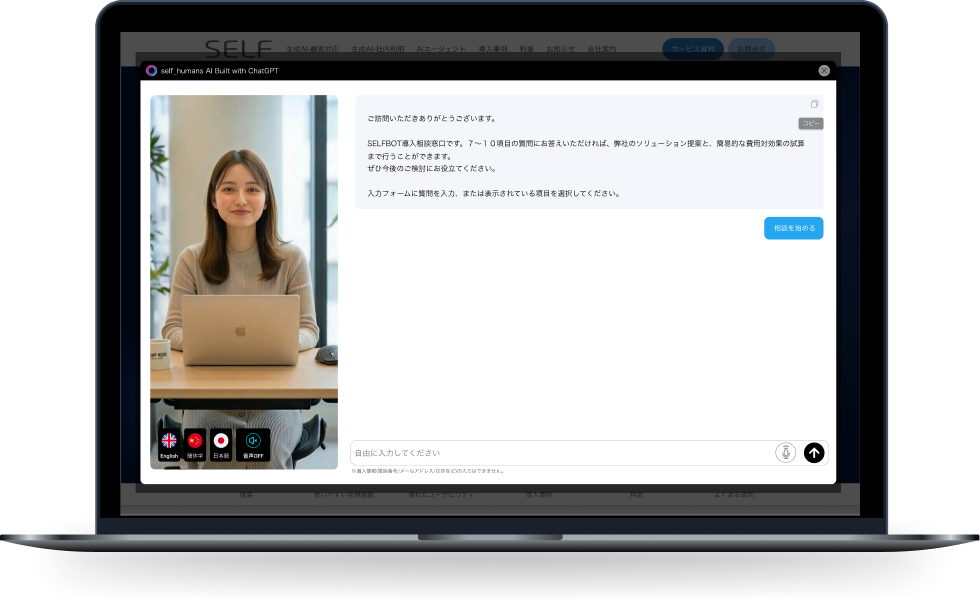Click the 自由に入力してください text field
Screen dimensions: 980x606
(560, 453)
